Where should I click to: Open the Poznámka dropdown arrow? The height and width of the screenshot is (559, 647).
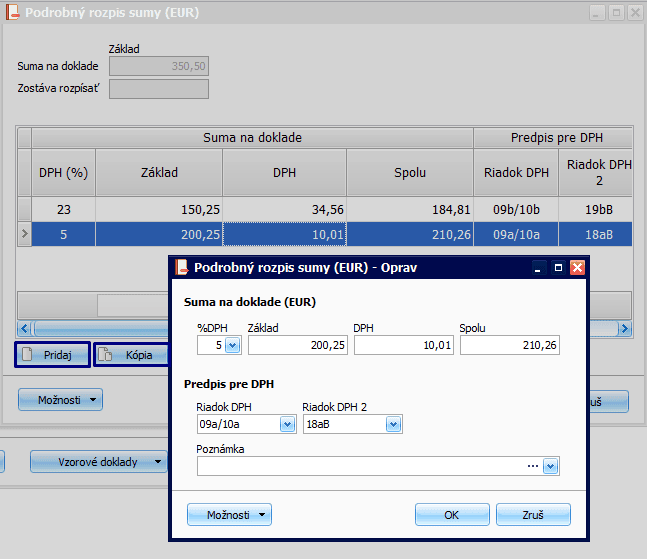click(x=550, y=466)
